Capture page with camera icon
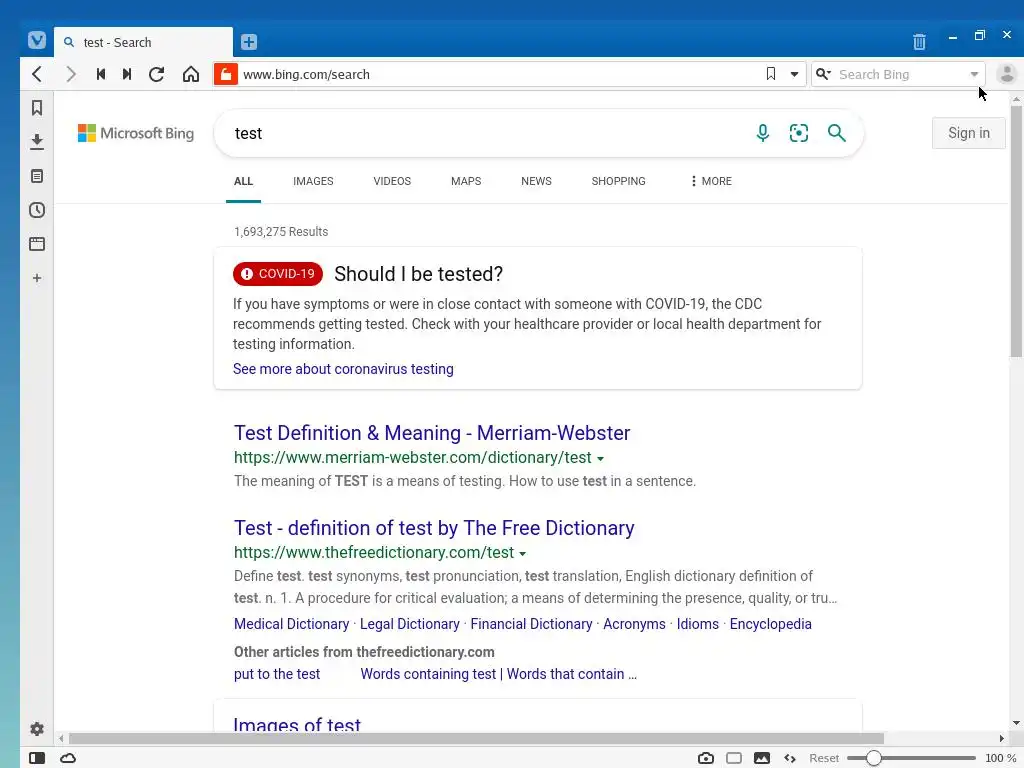The width and height of the screenshot is (1024, 768). pyautogui.click(x=706, y=758)
